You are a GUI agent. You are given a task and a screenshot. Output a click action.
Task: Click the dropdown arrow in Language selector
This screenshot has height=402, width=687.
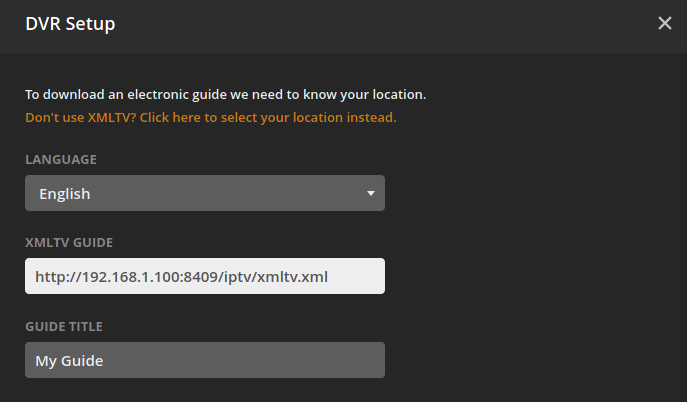click(x=370, y=193)
